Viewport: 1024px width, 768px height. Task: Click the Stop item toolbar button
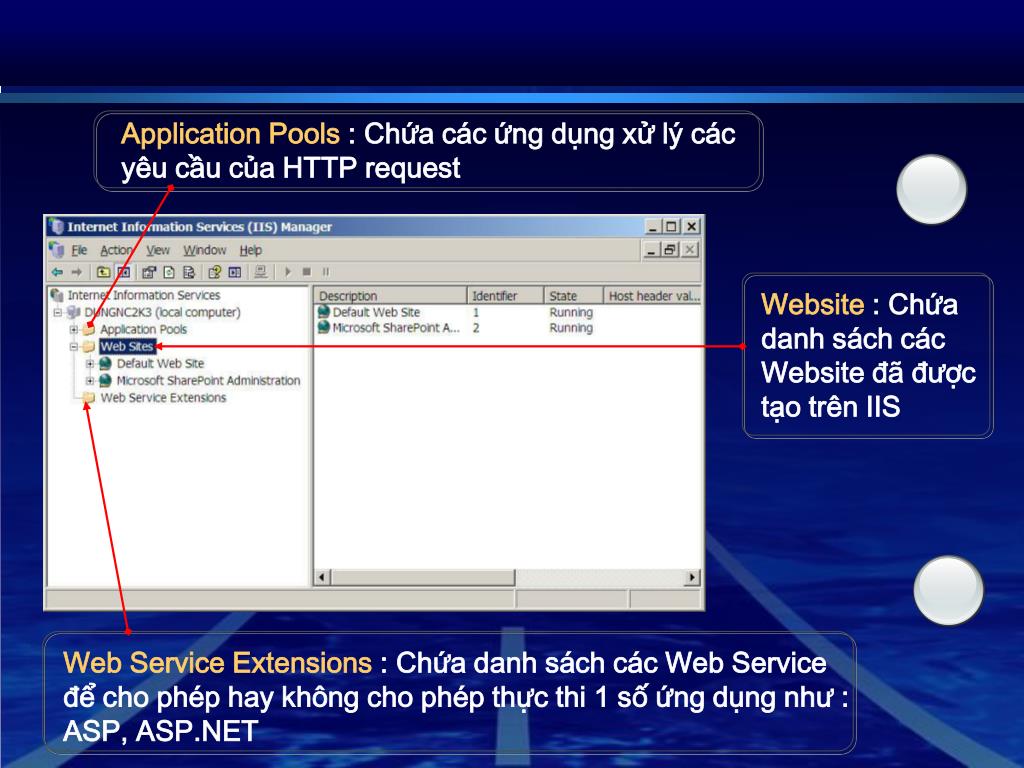pos(306,272)
